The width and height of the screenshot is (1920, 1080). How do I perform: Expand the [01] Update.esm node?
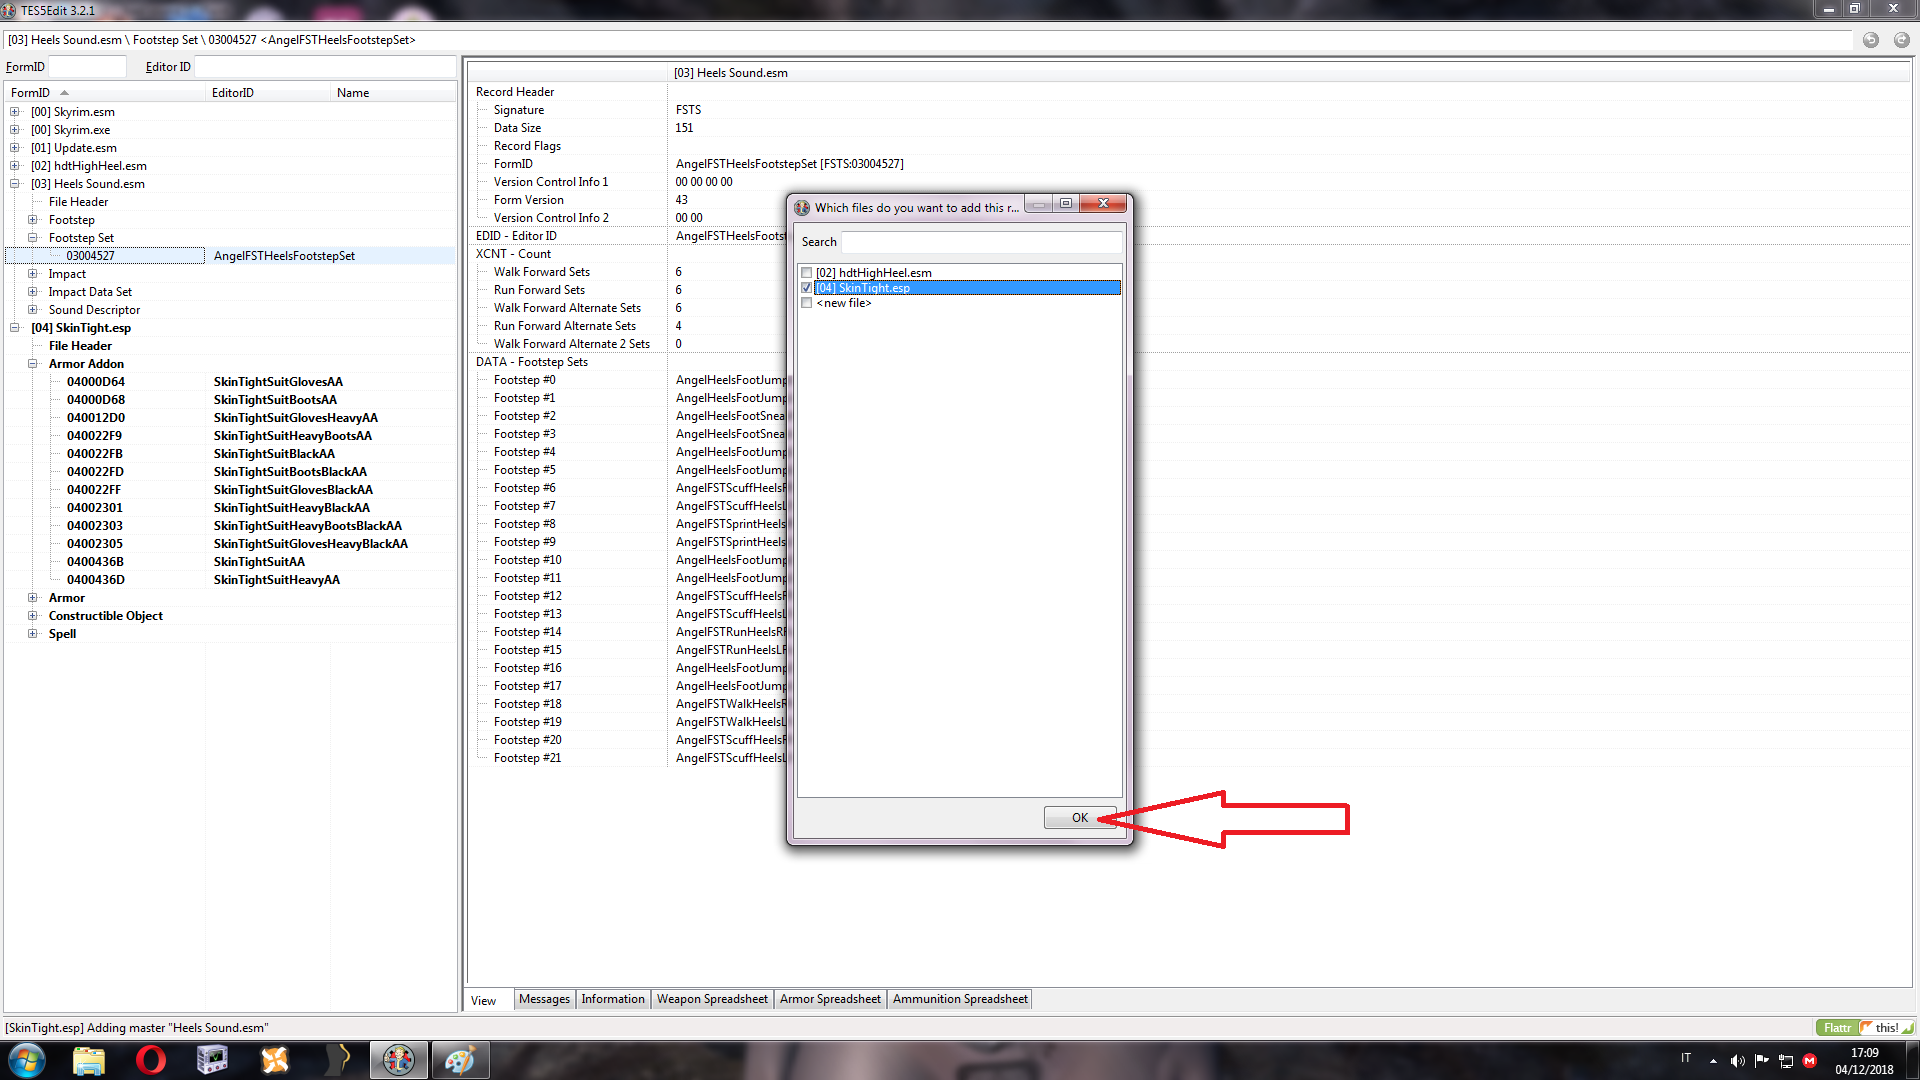pyautogui.click(x=15, y=148)
